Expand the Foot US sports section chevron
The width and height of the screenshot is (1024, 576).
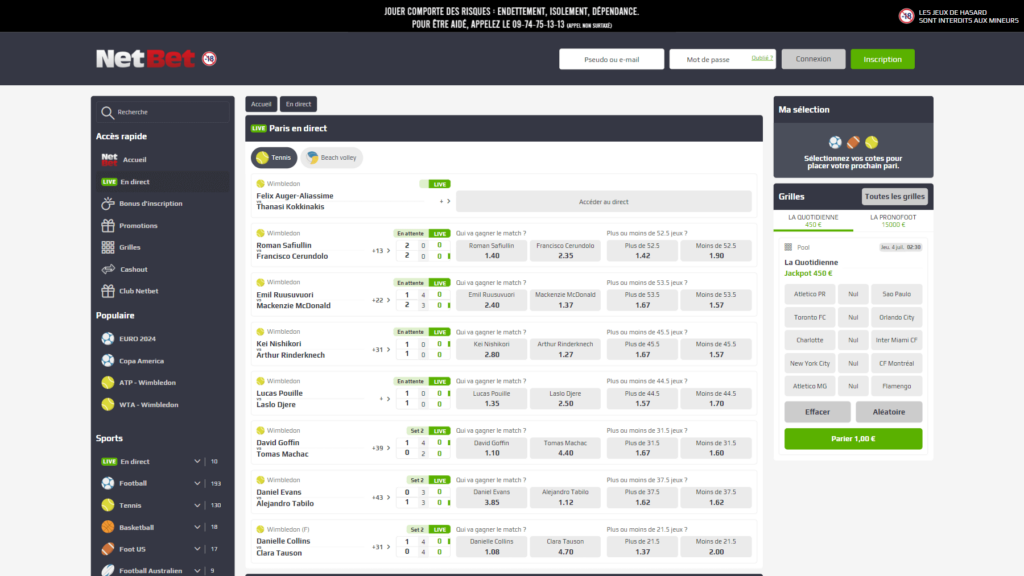[x=197, y=549]
